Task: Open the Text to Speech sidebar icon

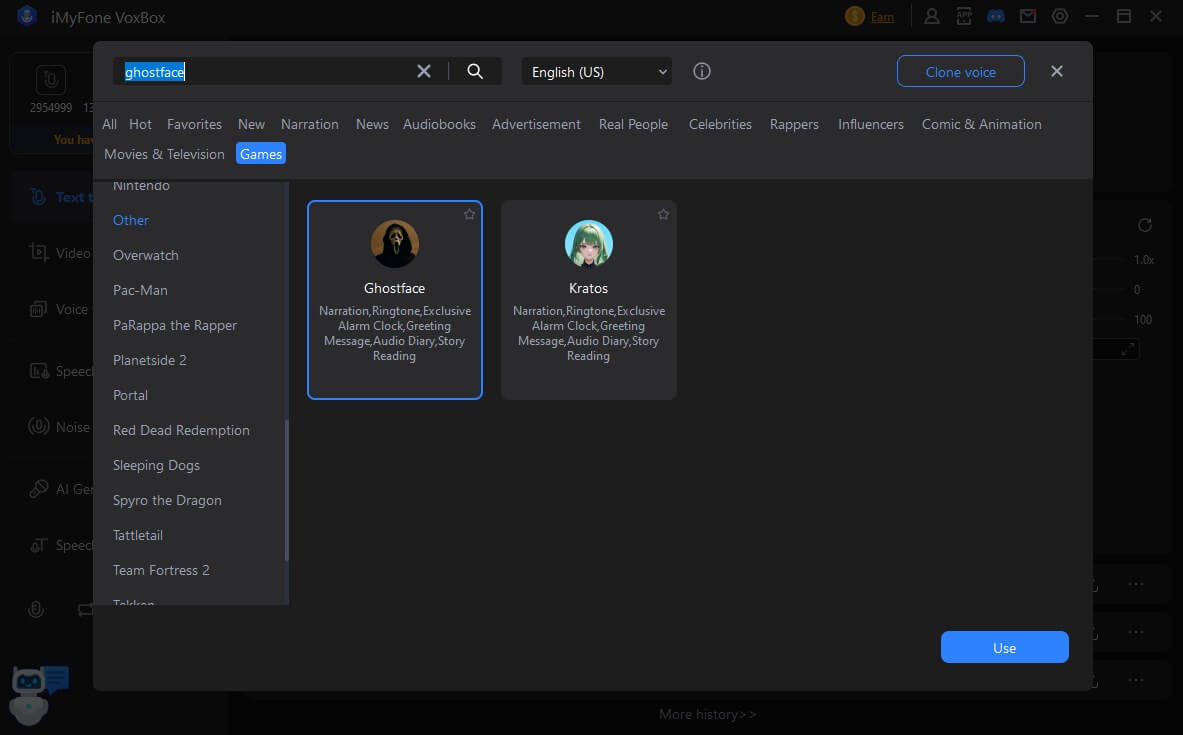Action: click(x=38, y=197)
